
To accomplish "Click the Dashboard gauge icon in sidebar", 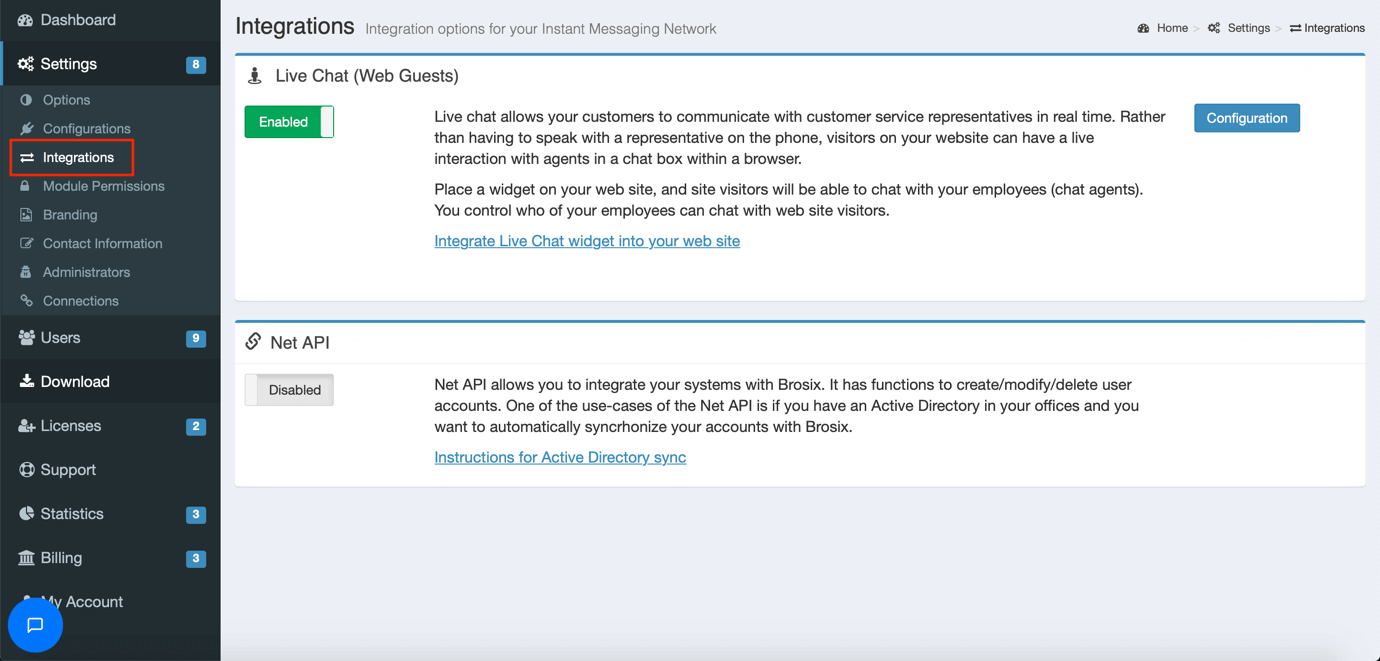I will 26,20.
